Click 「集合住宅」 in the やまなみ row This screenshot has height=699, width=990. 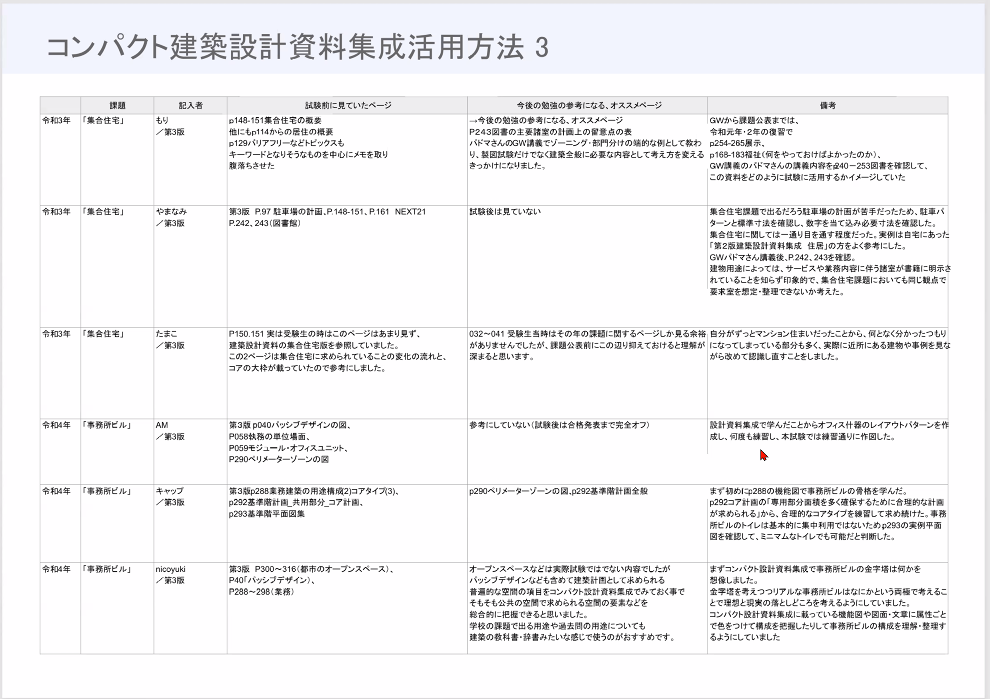[x=103, y=212]
